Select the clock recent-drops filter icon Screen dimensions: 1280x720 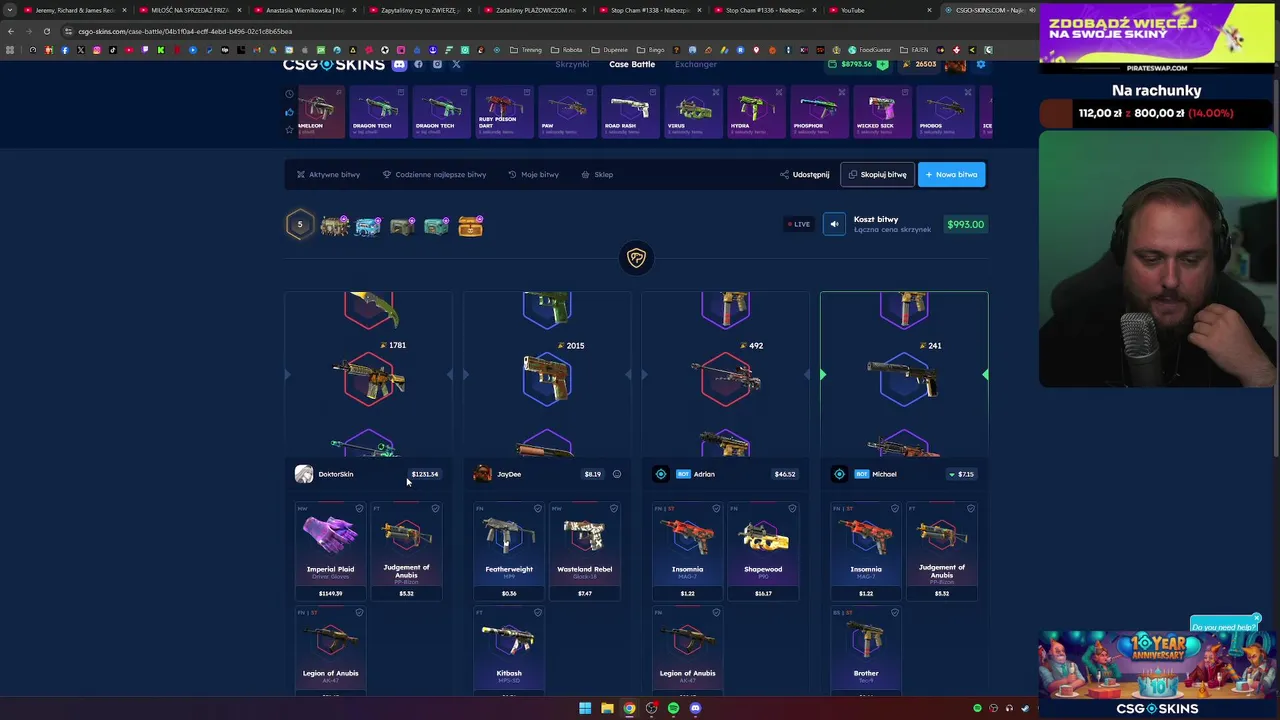(290, 94)
